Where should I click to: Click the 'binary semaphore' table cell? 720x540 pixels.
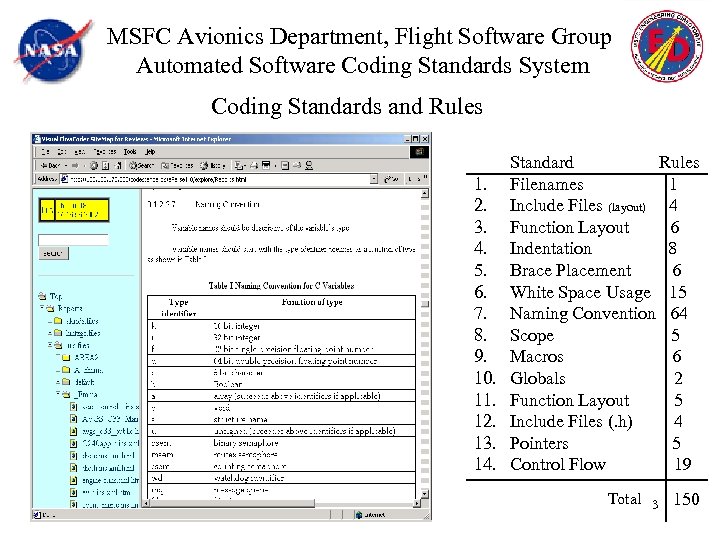(246, 443)
